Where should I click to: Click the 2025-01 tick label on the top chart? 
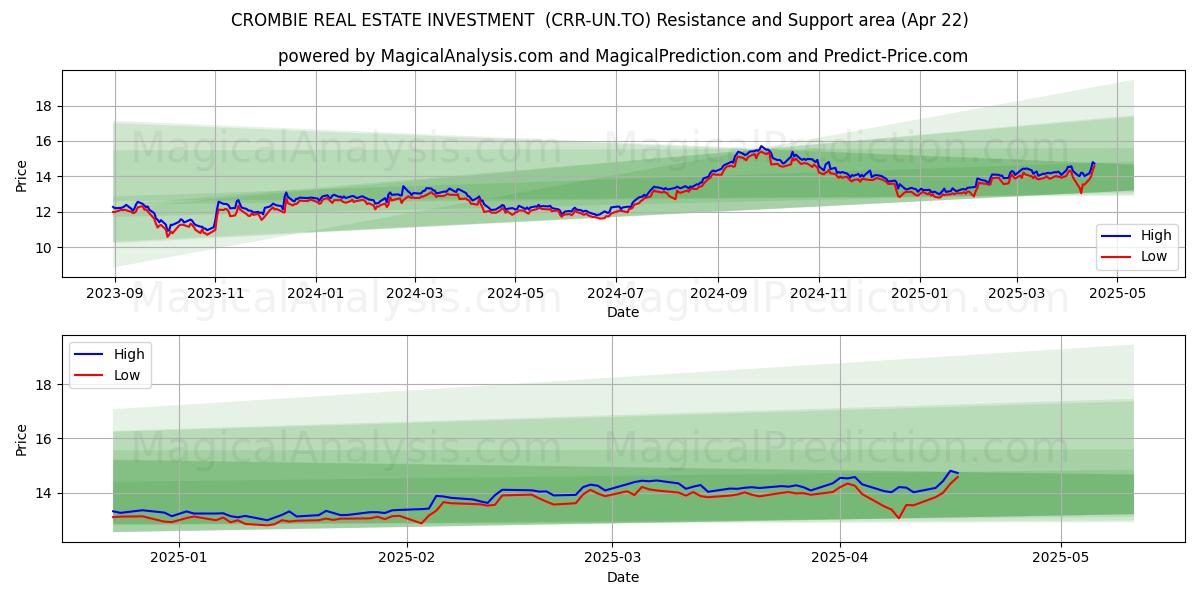(x=920, y=294)
